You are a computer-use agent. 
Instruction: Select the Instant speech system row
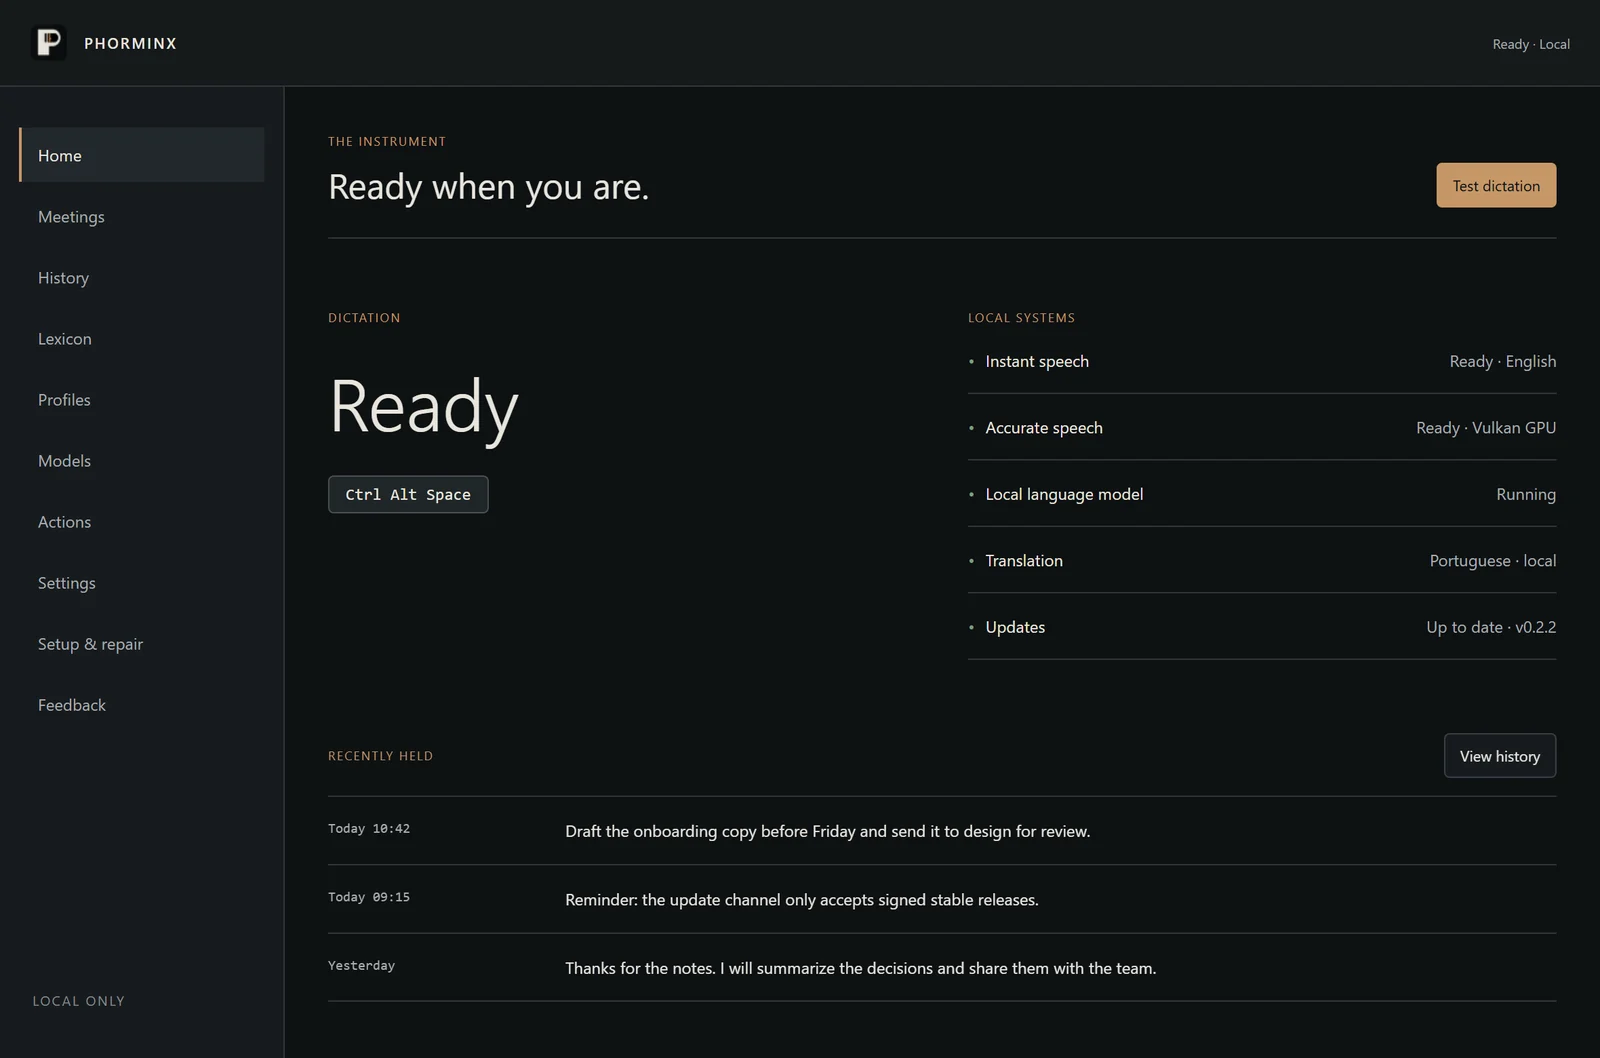pyautogui.click(x=1262, y=361)
